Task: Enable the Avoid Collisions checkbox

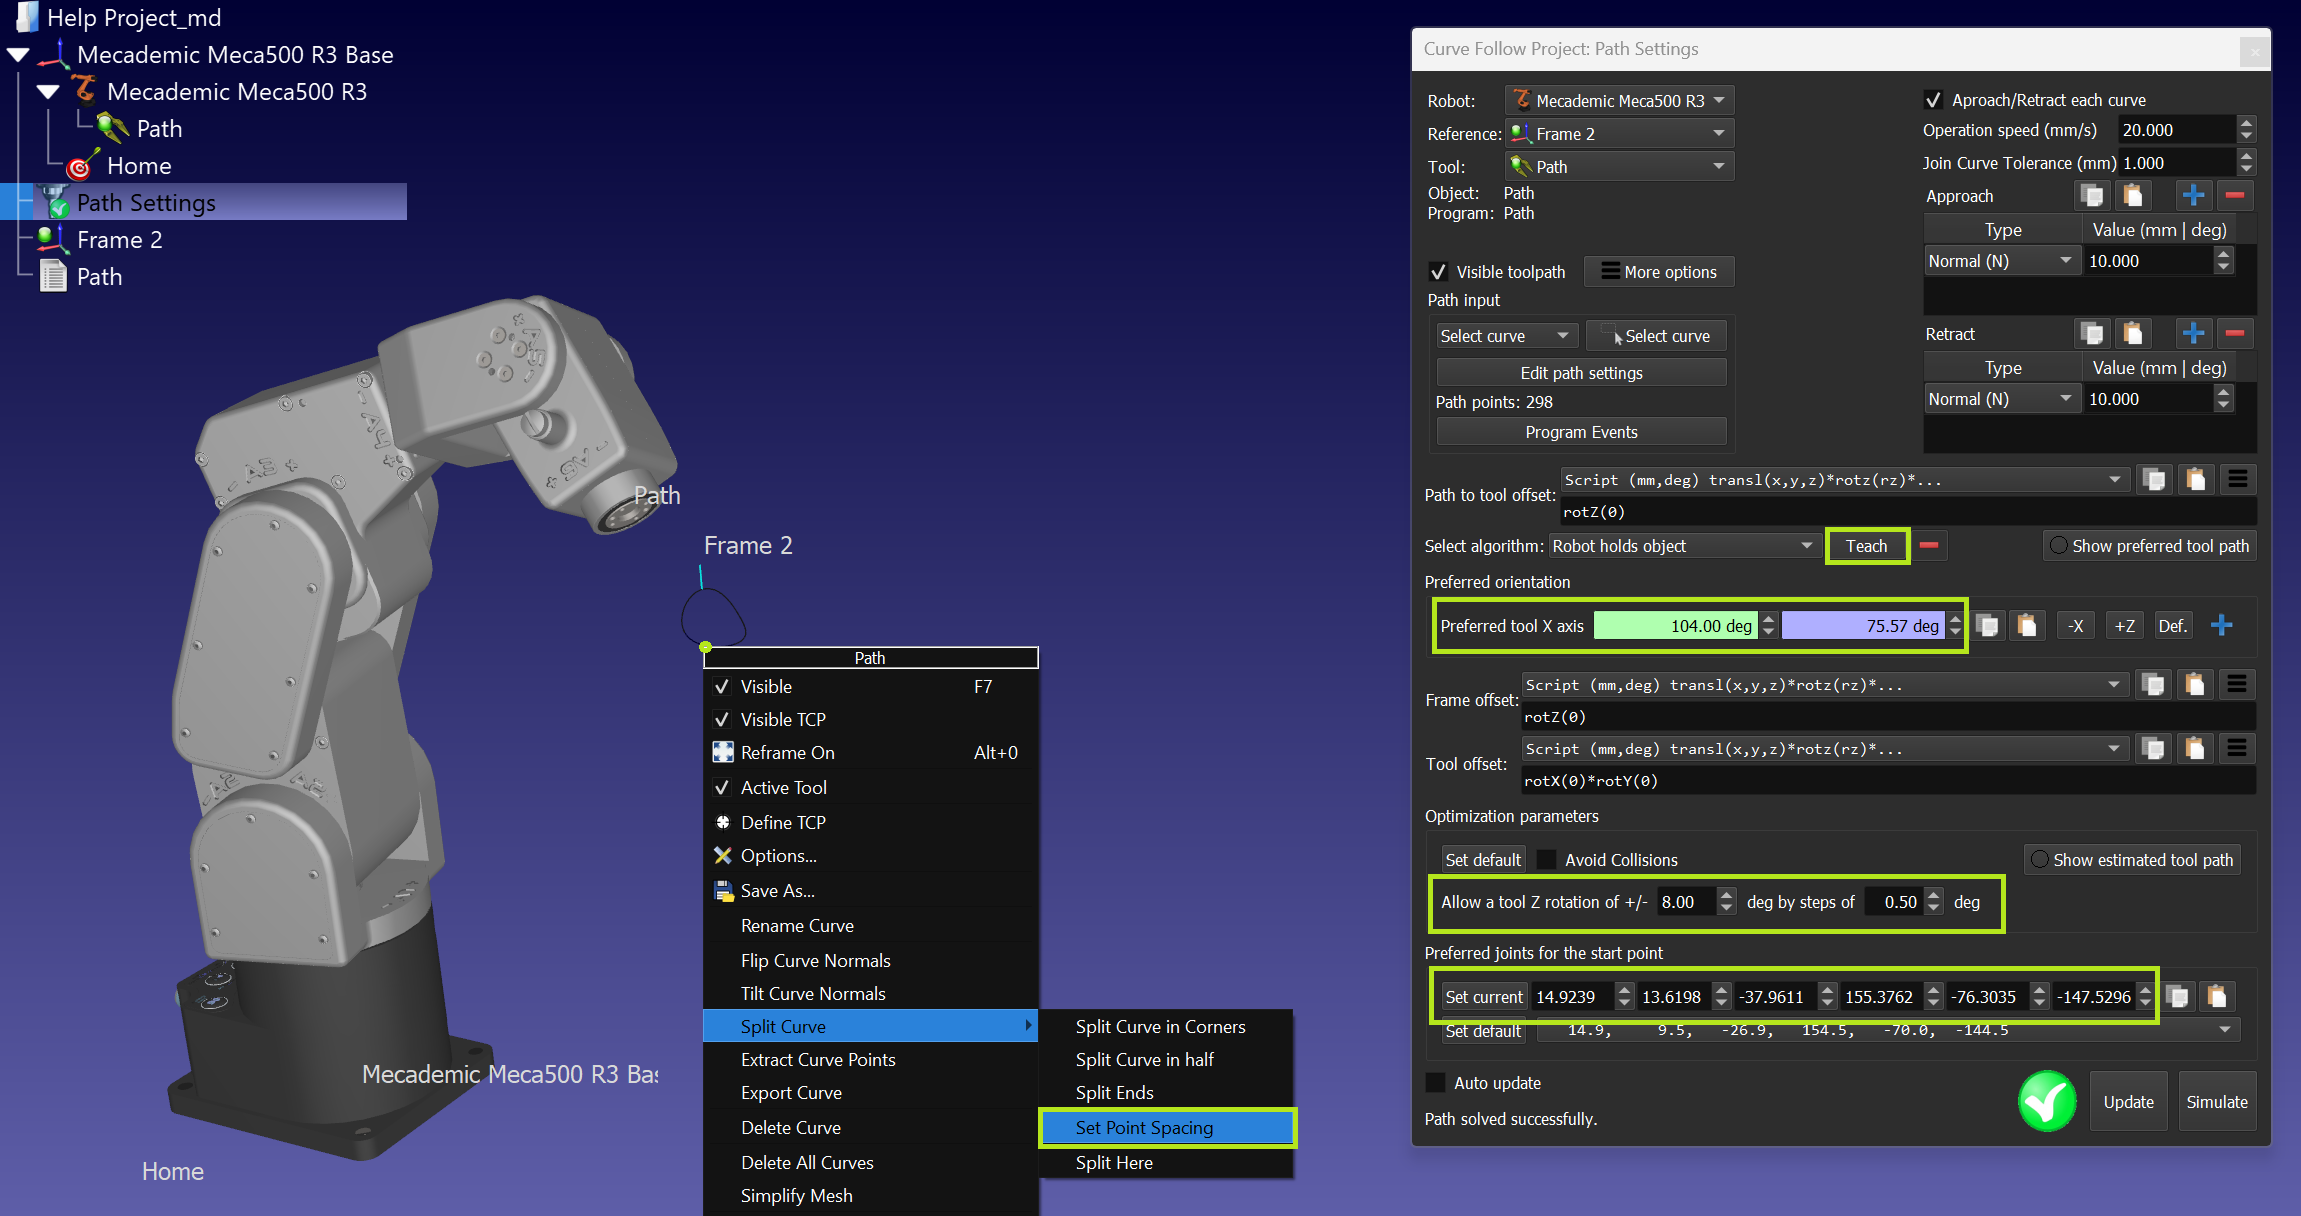Action: [x=1546, y=860]
